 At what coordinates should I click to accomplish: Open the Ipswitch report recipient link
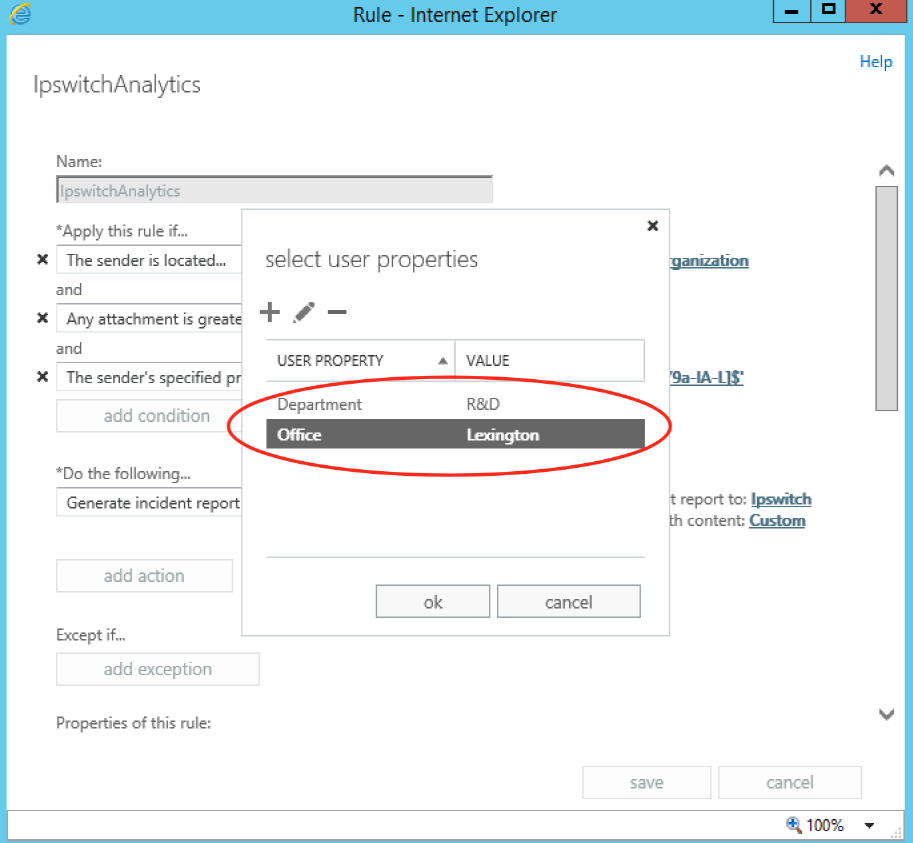(781, 499)
